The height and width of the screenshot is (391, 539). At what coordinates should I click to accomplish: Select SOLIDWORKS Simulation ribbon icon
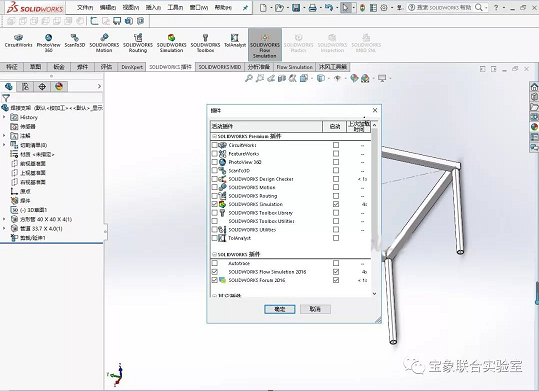click(x=172, y=43)
